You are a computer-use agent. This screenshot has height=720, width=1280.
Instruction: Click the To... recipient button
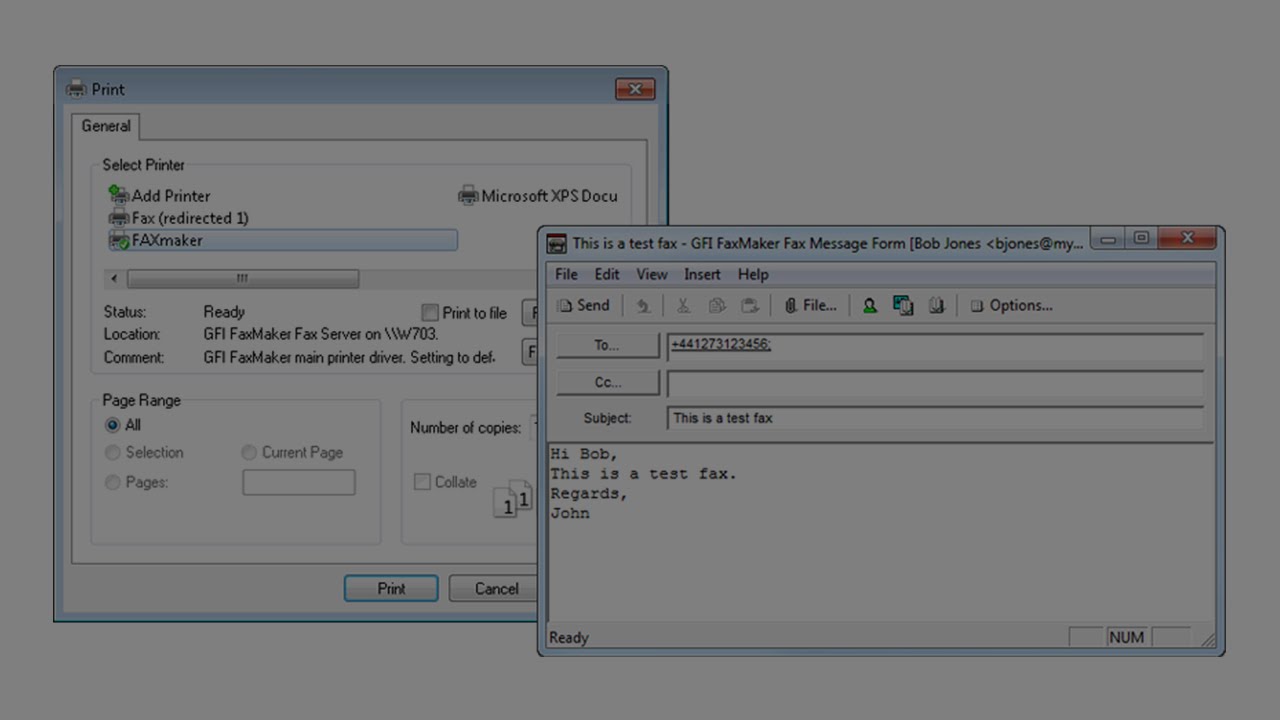(x=608, y=345)
